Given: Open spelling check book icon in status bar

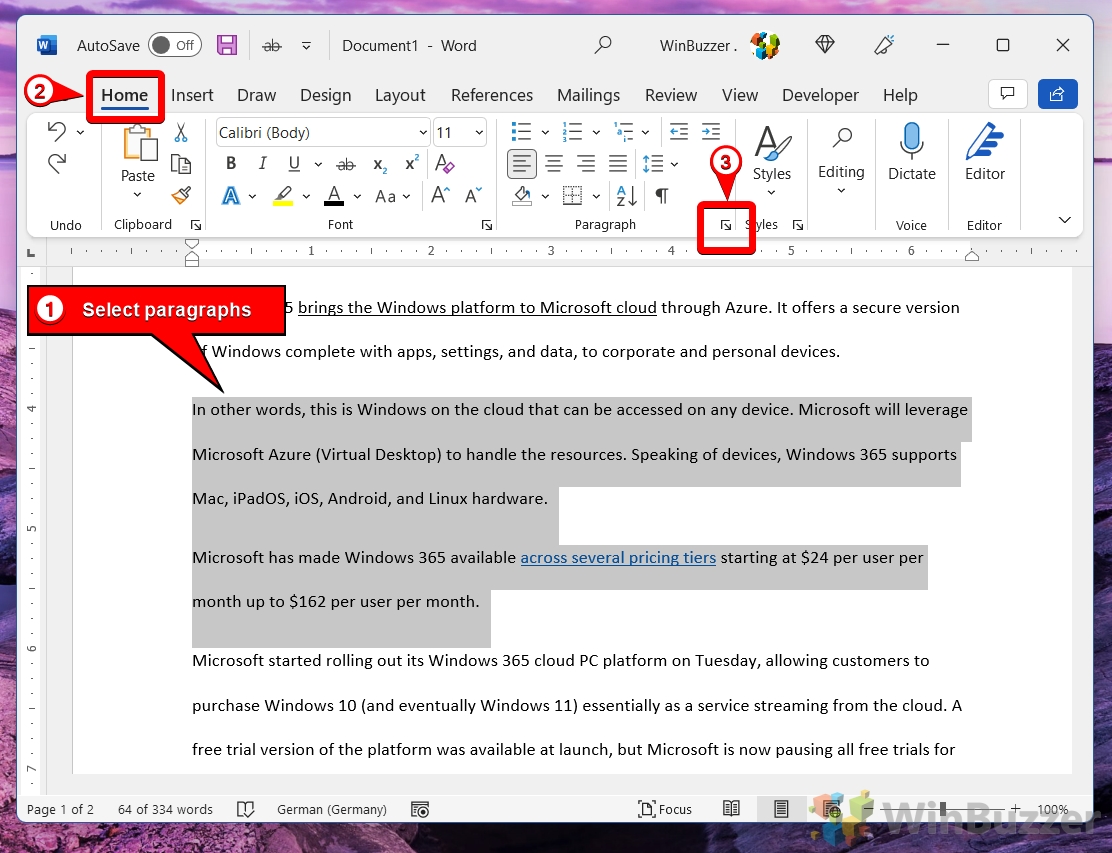Looking at the screenshot, I should pyautogui.click(x=245, y=809).
